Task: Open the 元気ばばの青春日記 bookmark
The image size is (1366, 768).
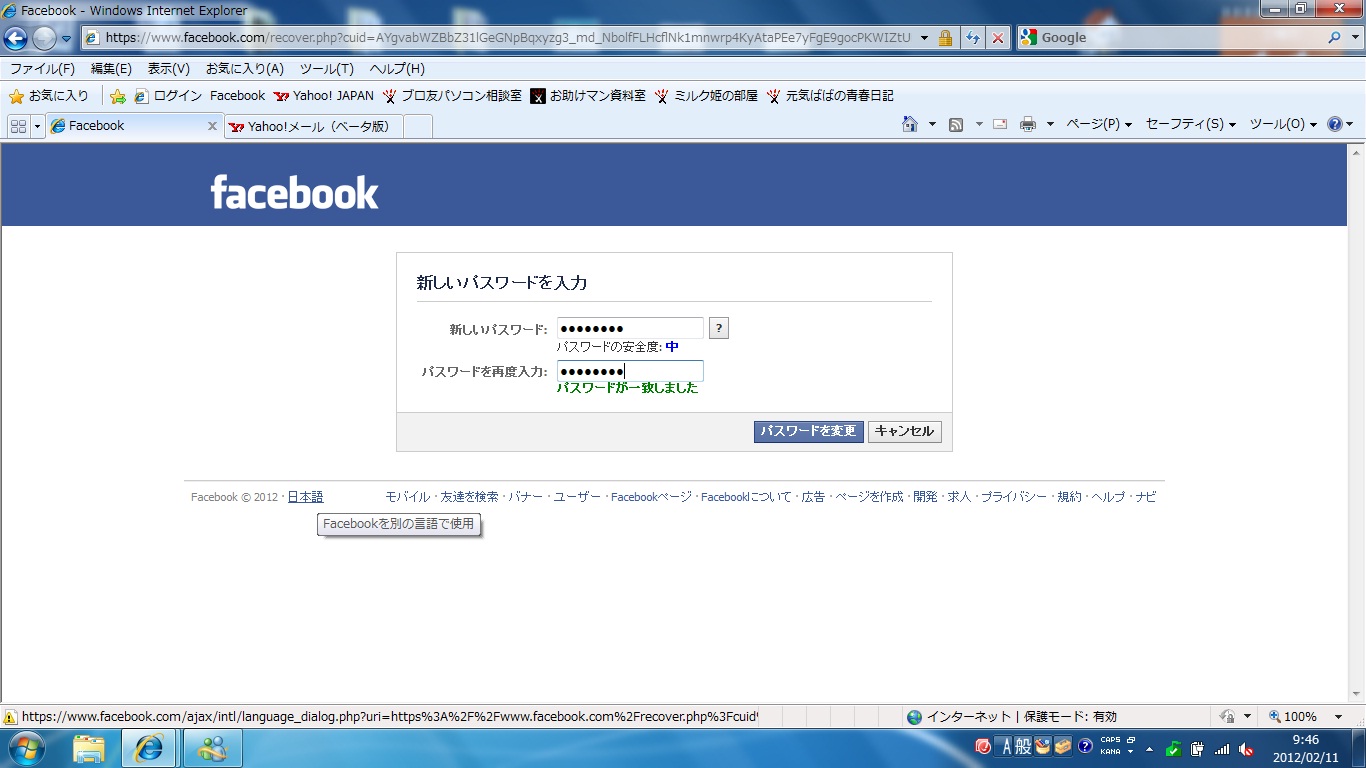Action: [831, 96]
